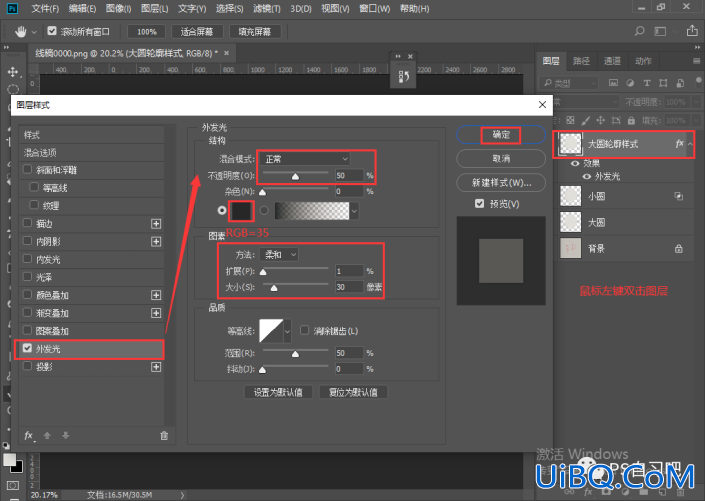
Task: Toggle 滚动所有窗口 checkbox
Action: tap(52, 31)
